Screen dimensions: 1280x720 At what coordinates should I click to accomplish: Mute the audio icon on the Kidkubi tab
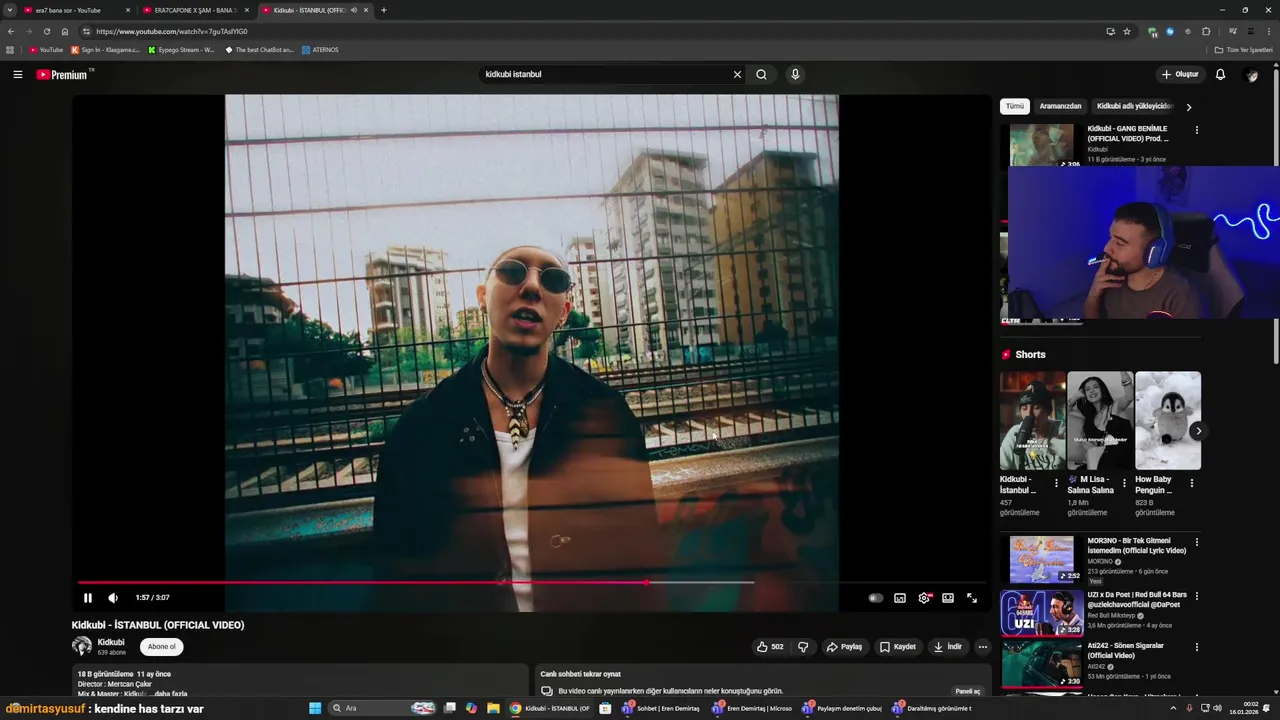[353, 10]
